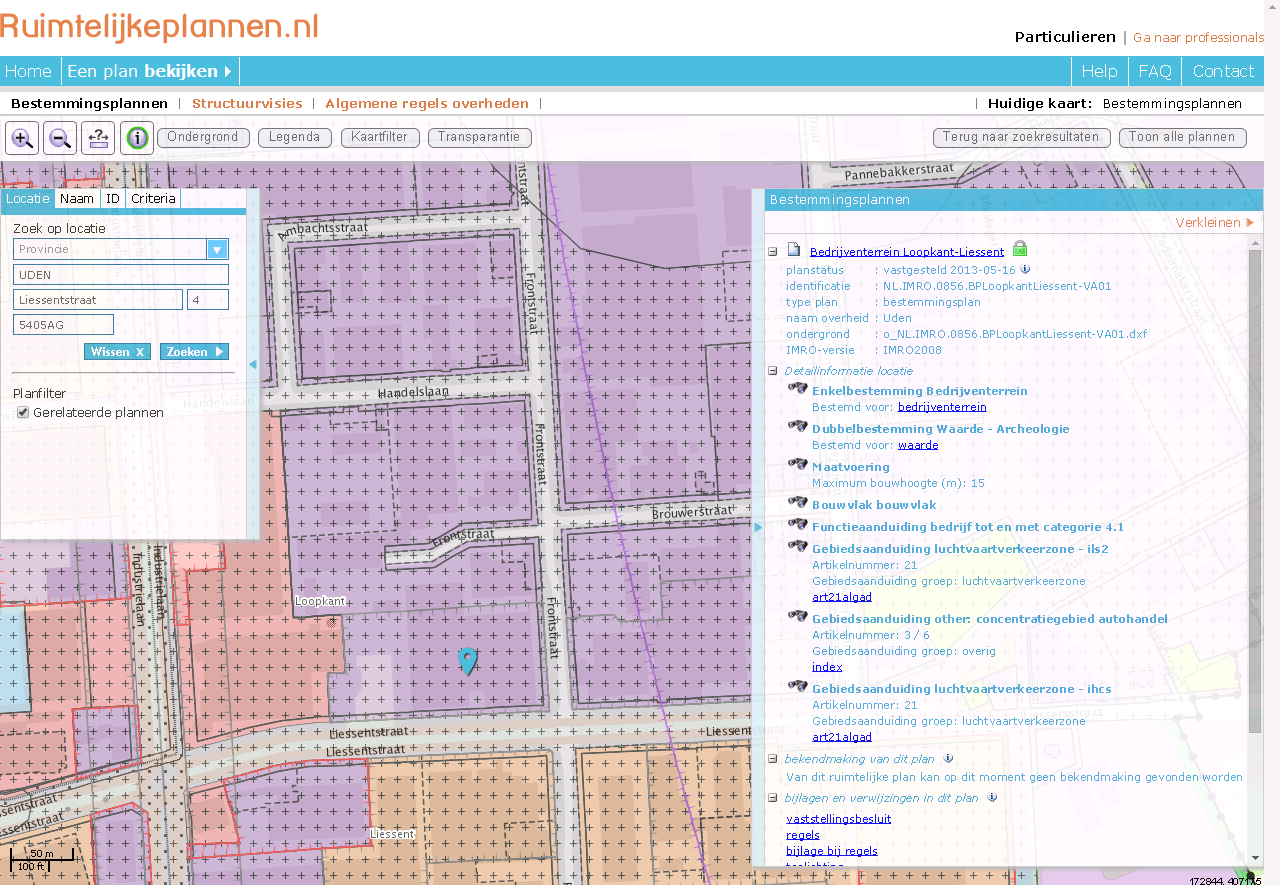Collapse the search panel with left arrow
Image resolution: width=1280 pixels, height=885 pixels.
coord(253,365)
